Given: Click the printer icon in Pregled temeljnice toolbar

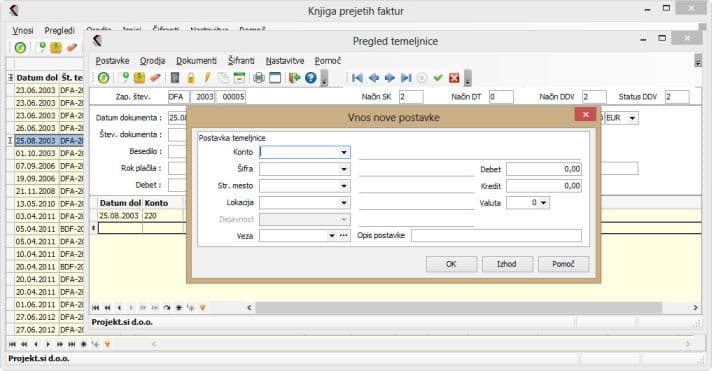Looking at the screenshot, I should click(259, 78).
